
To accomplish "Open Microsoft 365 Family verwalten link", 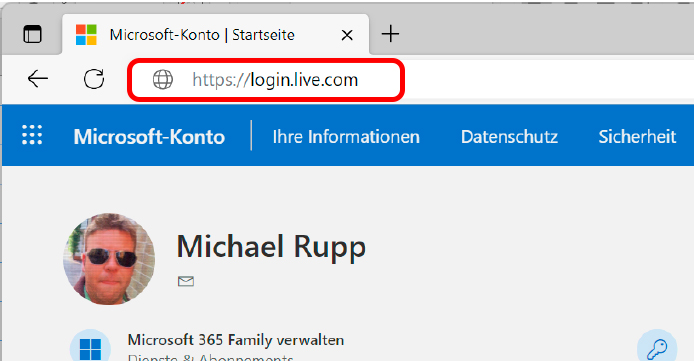I will (x=236, y=340).
